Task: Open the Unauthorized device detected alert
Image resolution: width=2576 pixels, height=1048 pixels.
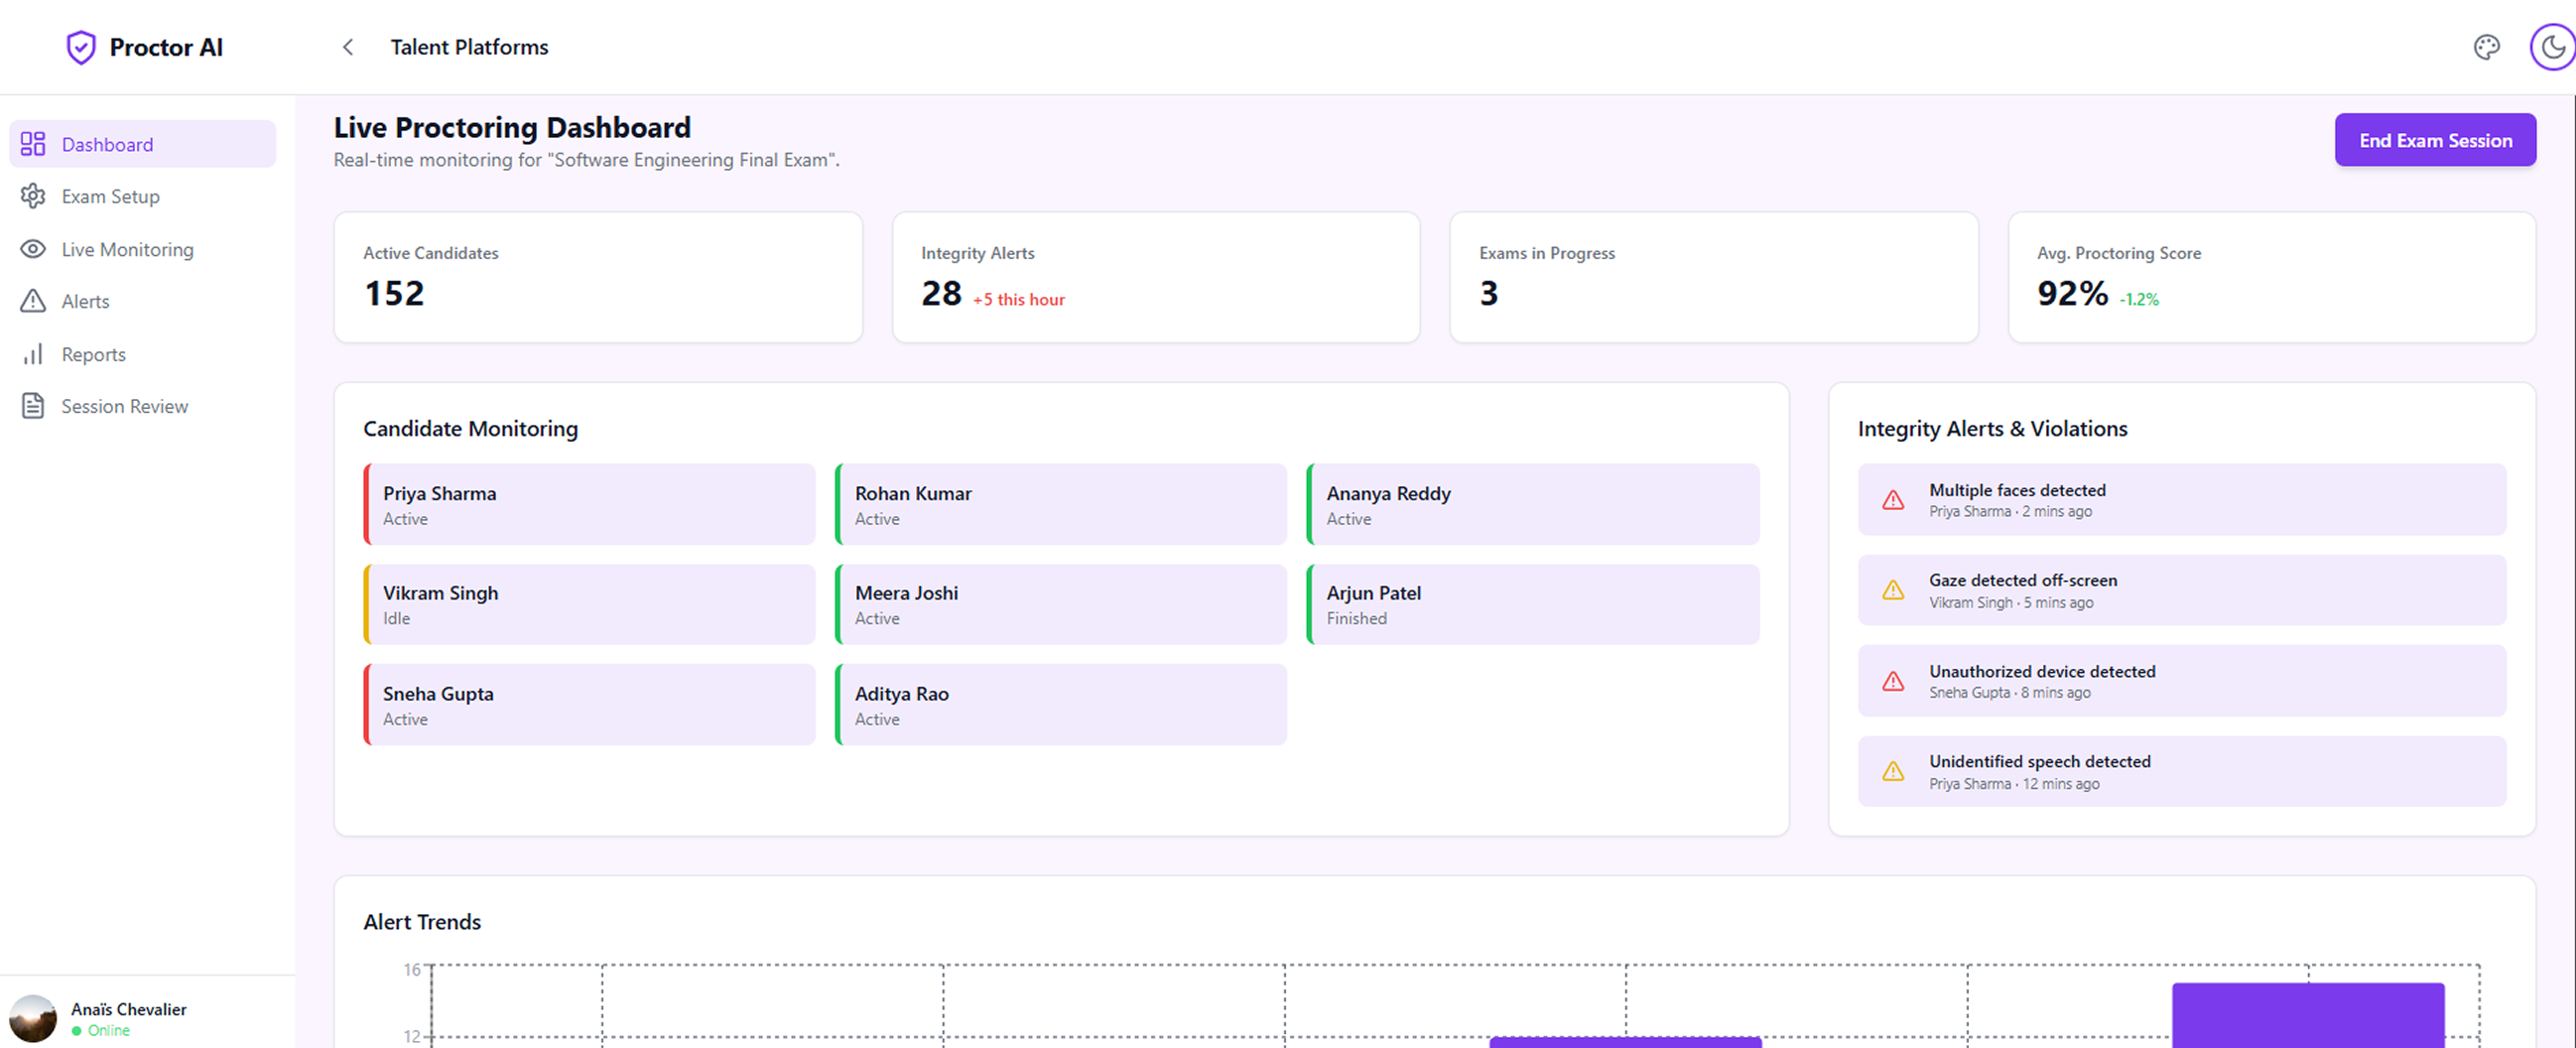Action: tap(2181, 680)
